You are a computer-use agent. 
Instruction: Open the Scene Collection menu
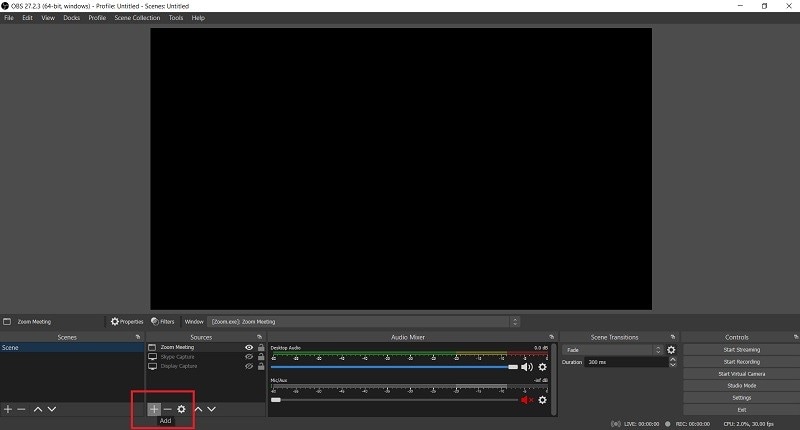point(137,18)
